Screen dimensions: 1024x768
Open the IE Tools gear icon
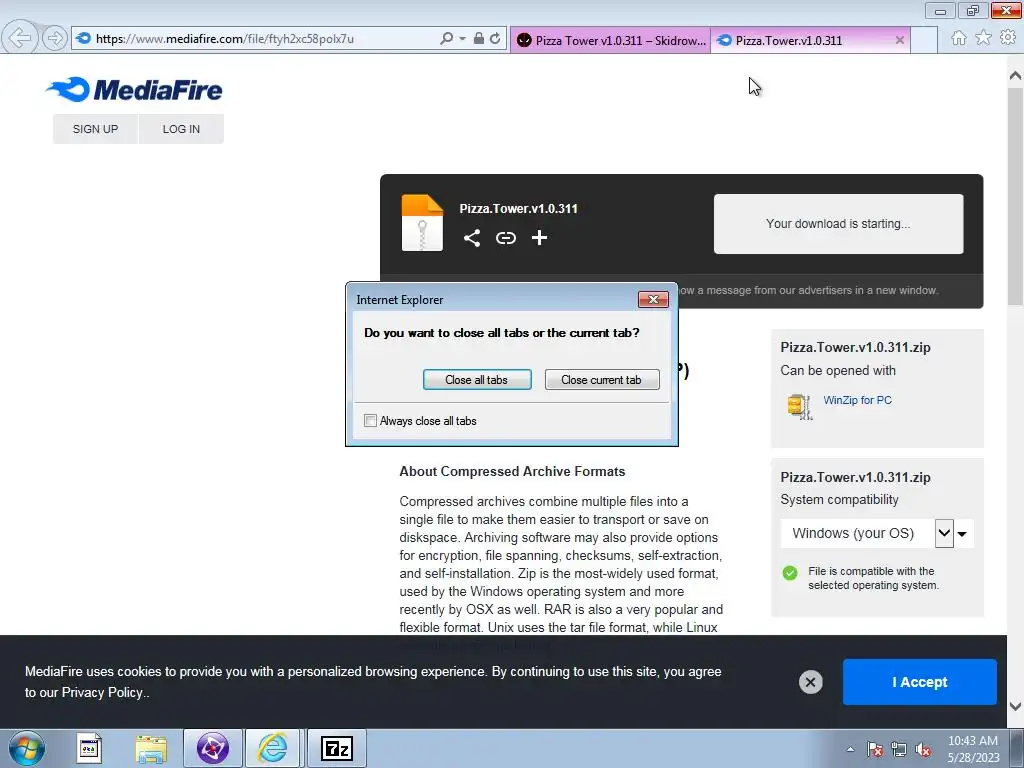1008,38
